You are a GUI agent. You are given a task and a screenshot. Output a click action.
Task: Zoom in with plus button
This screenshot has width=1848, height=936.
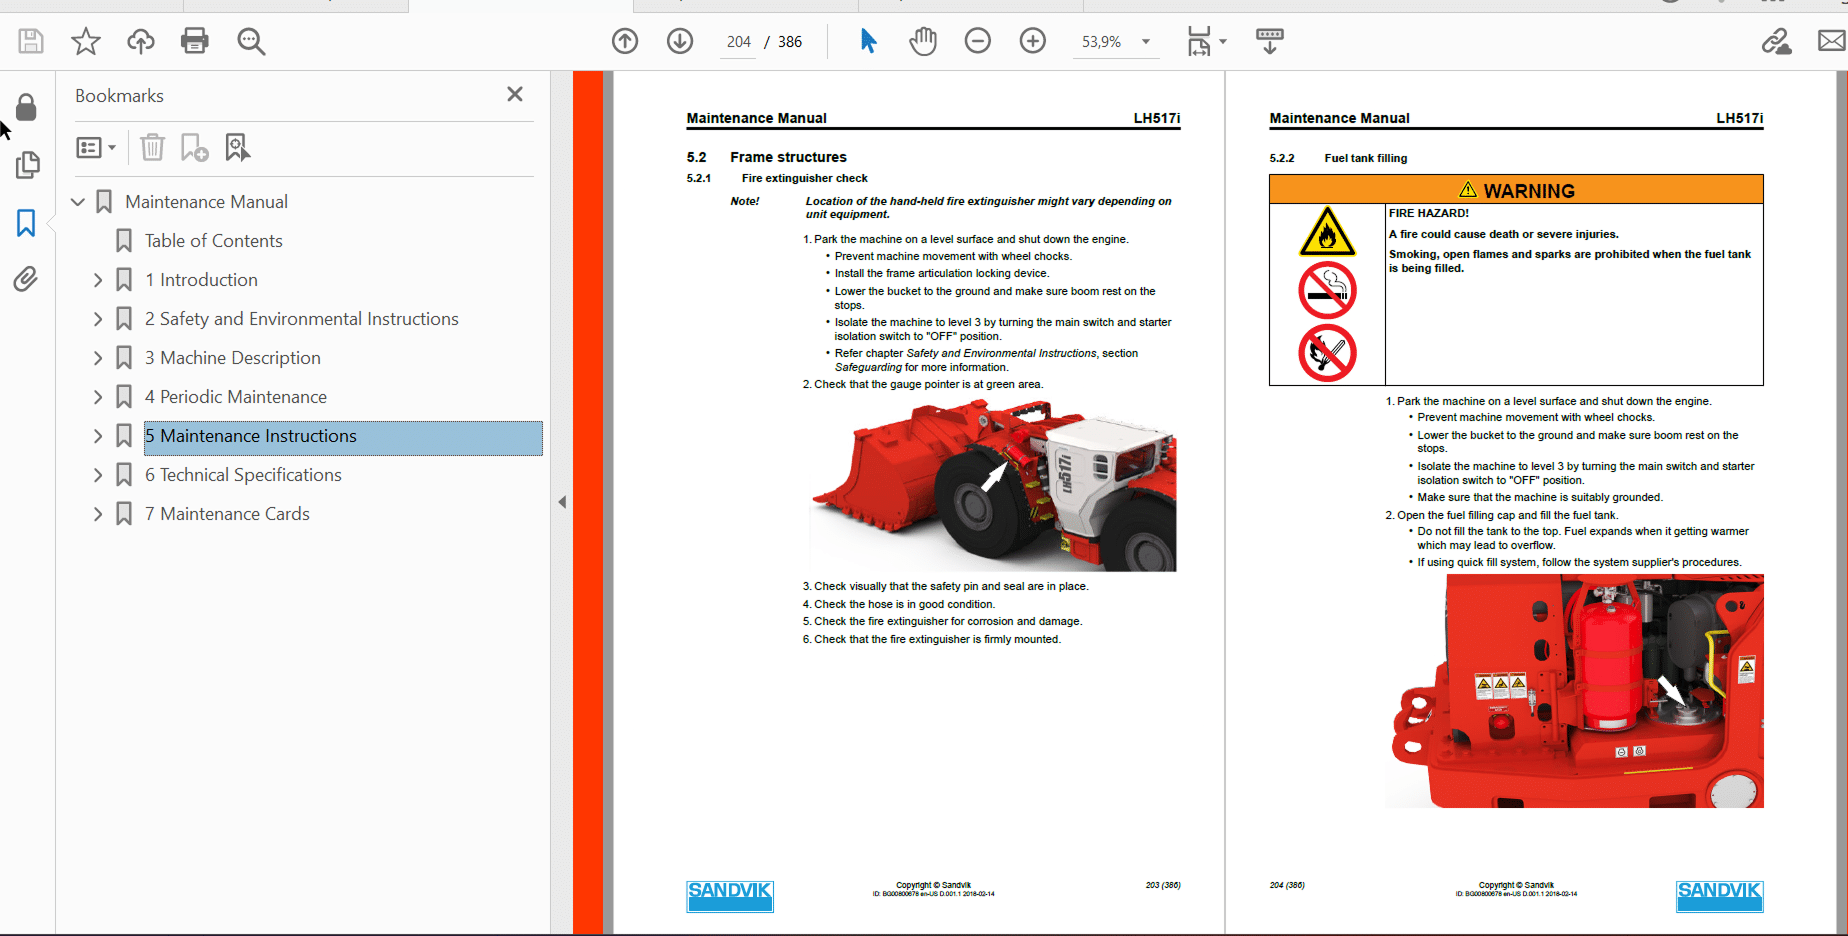point(1033,41)
